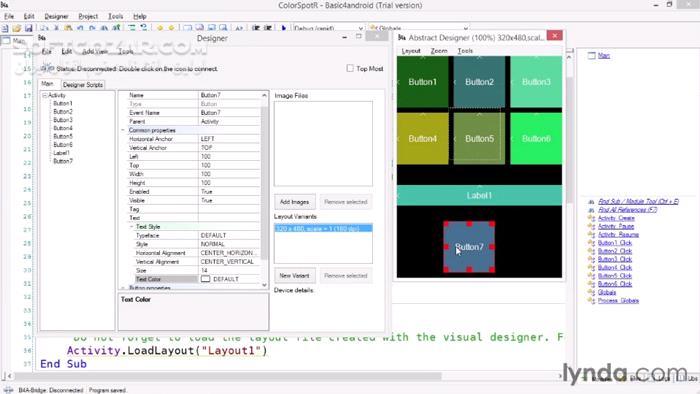The height and width of the screenshot is (394, 700).
Task: Click the sub icon beside Process_Globals
Action: click(591, 301)
